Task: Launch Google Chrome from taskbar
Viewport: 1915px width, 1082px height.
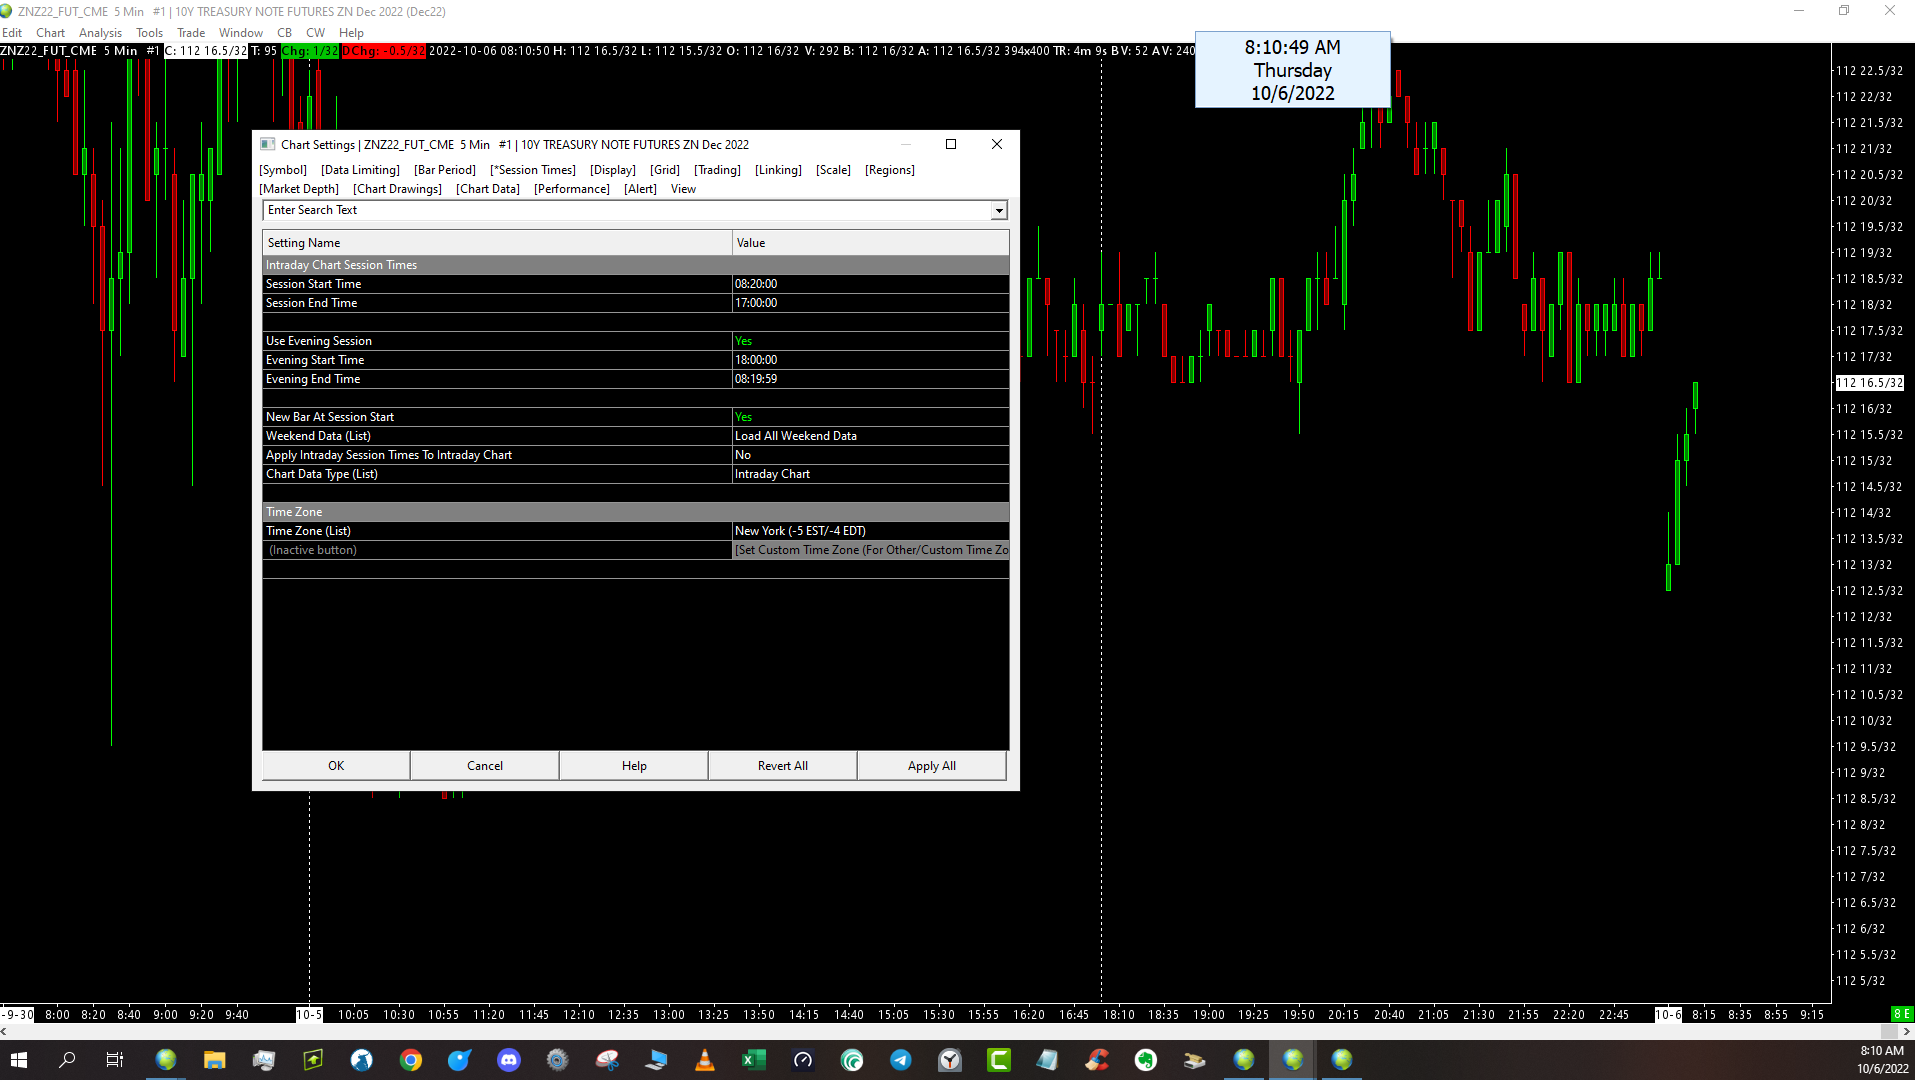Action: click(411, 1060)
